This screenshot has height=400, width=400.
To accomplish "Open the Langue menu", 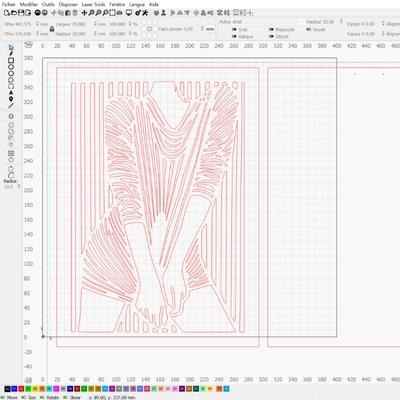I will [137, 4].
